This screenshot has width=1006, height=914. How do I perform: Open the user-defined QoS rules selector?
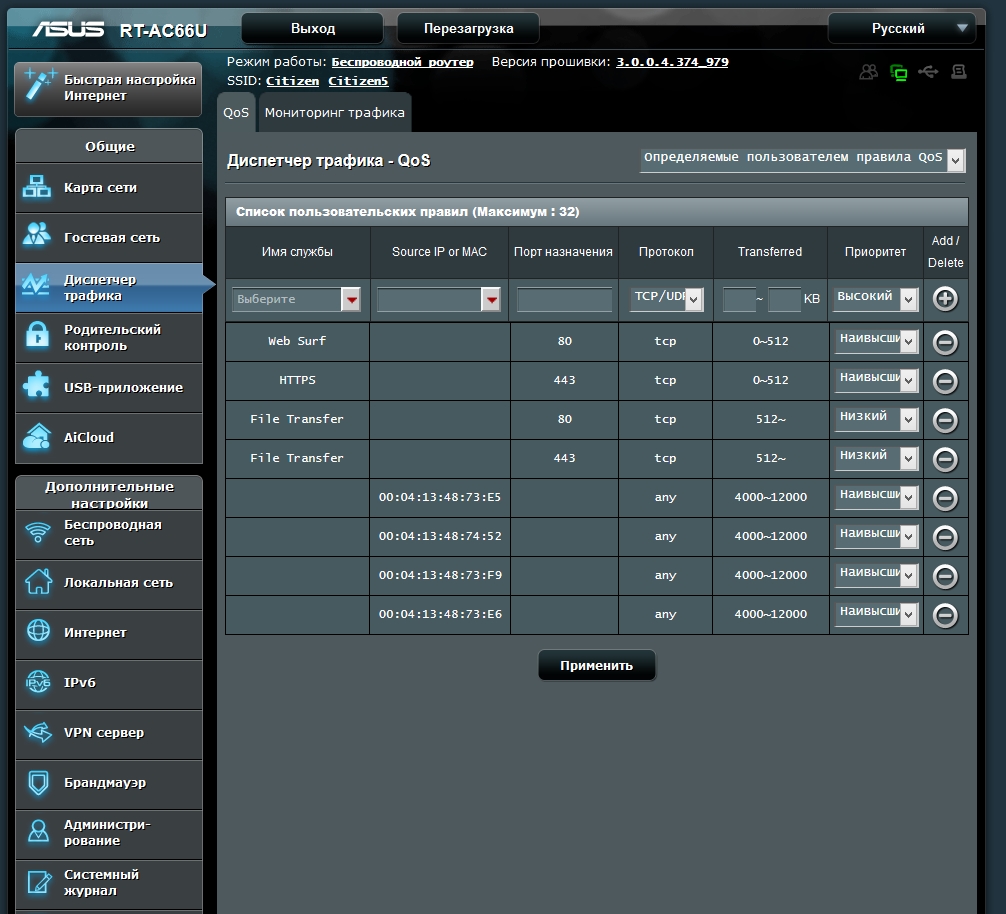[x=802, y=159]
